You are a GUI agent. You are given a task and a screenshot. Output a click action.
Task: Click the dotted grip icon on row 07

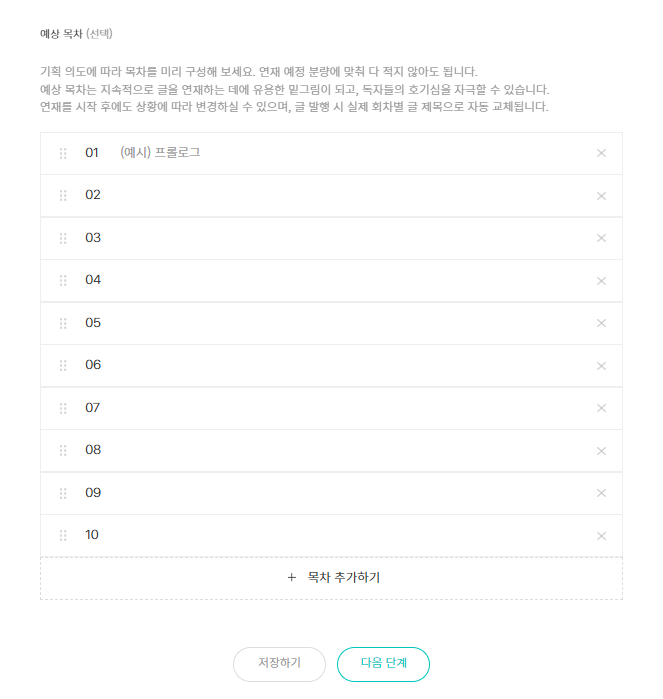point(63,408)
